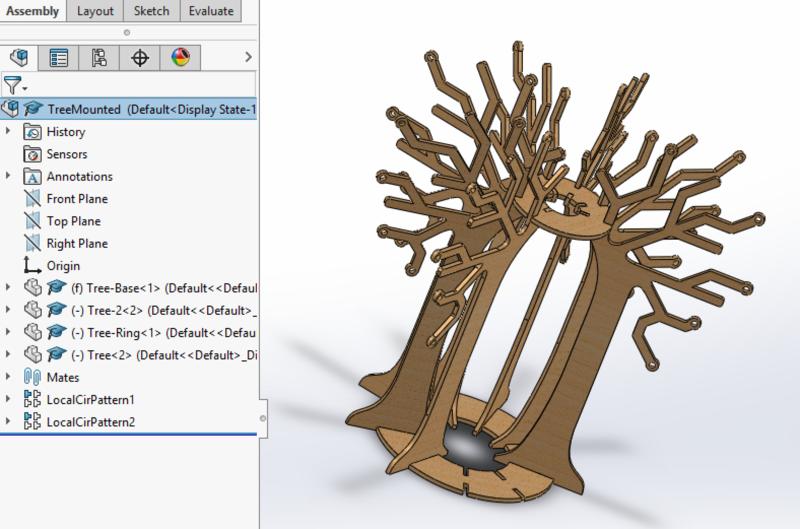Select the (-) Tree-2<2> component
This screenshot has width=800, height=529.
tap(164, 311)
